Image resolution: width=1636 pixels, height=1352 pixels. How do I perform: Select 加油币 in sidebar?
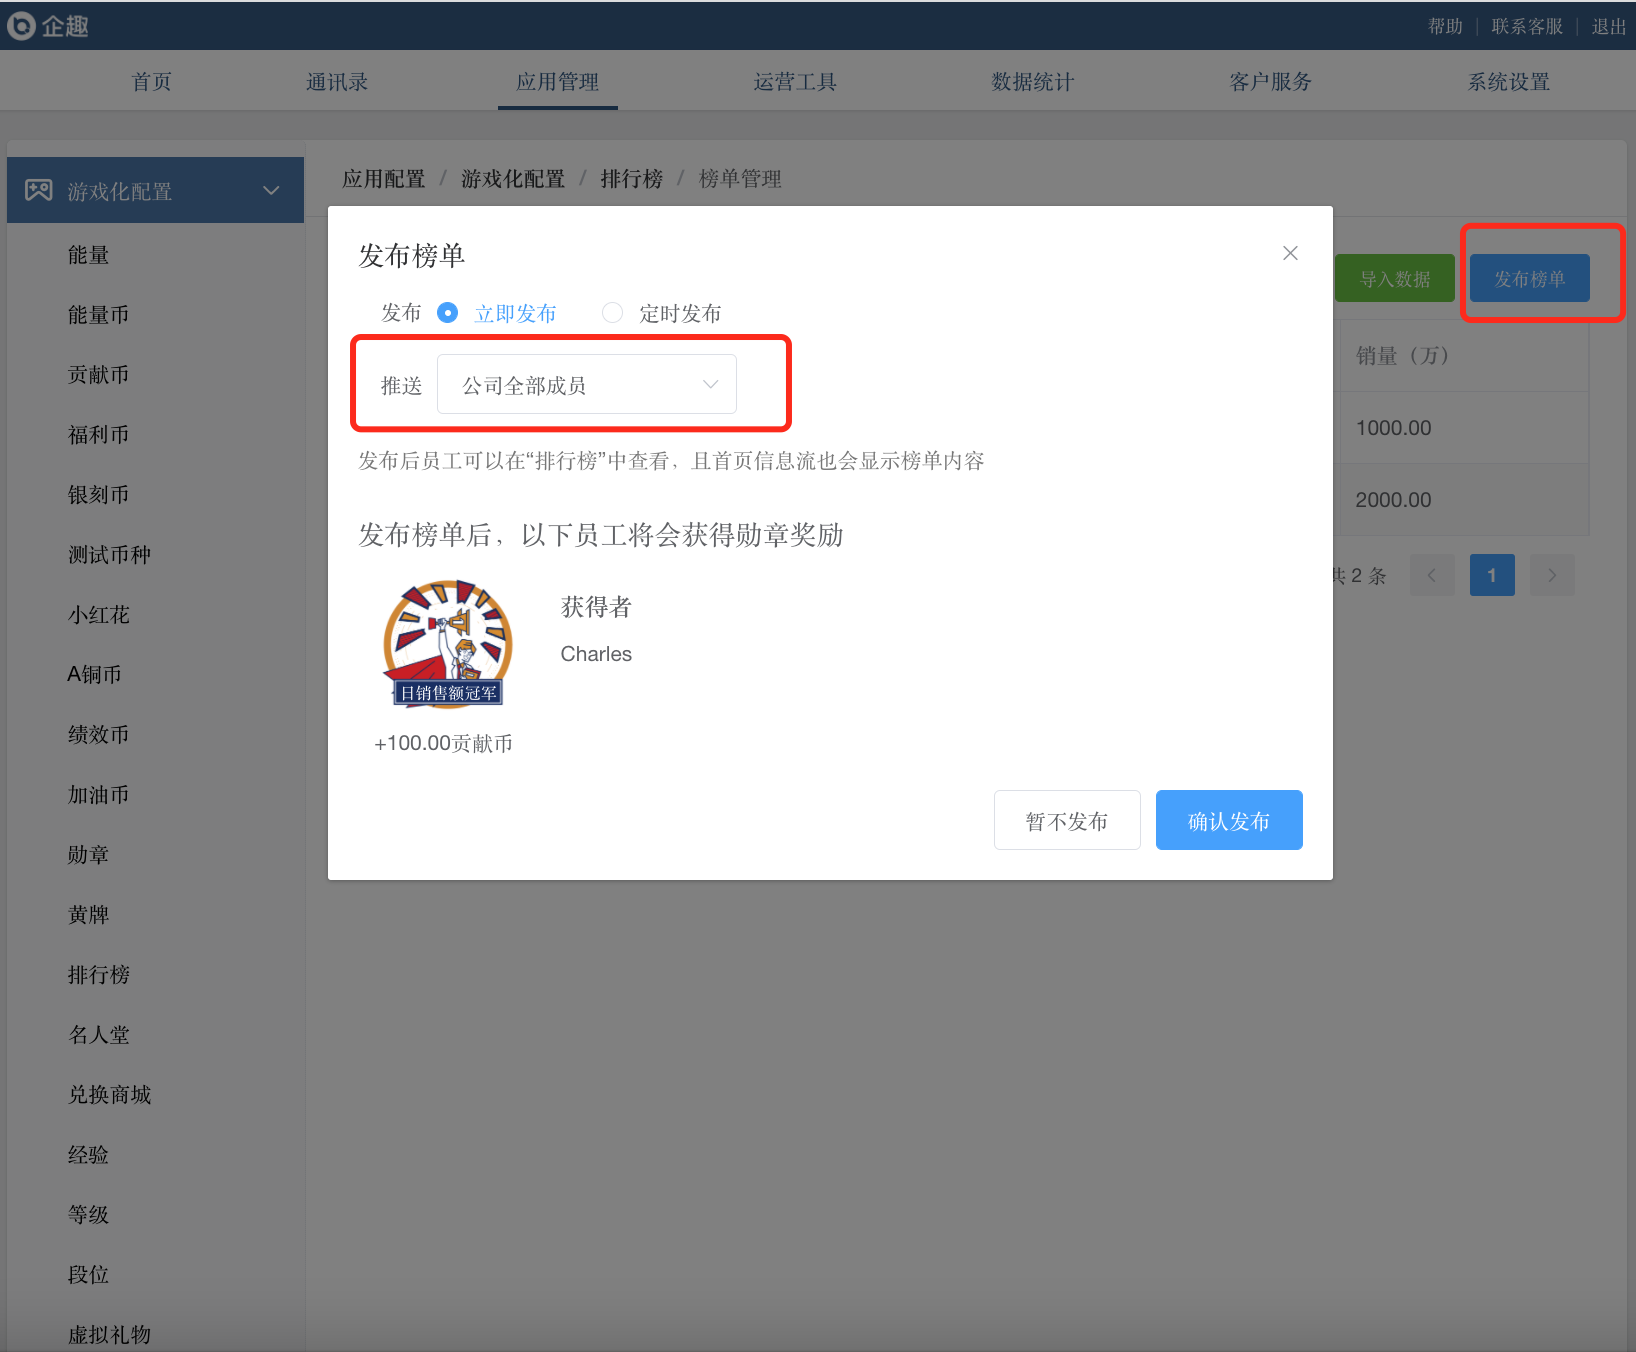pos(99,795)
